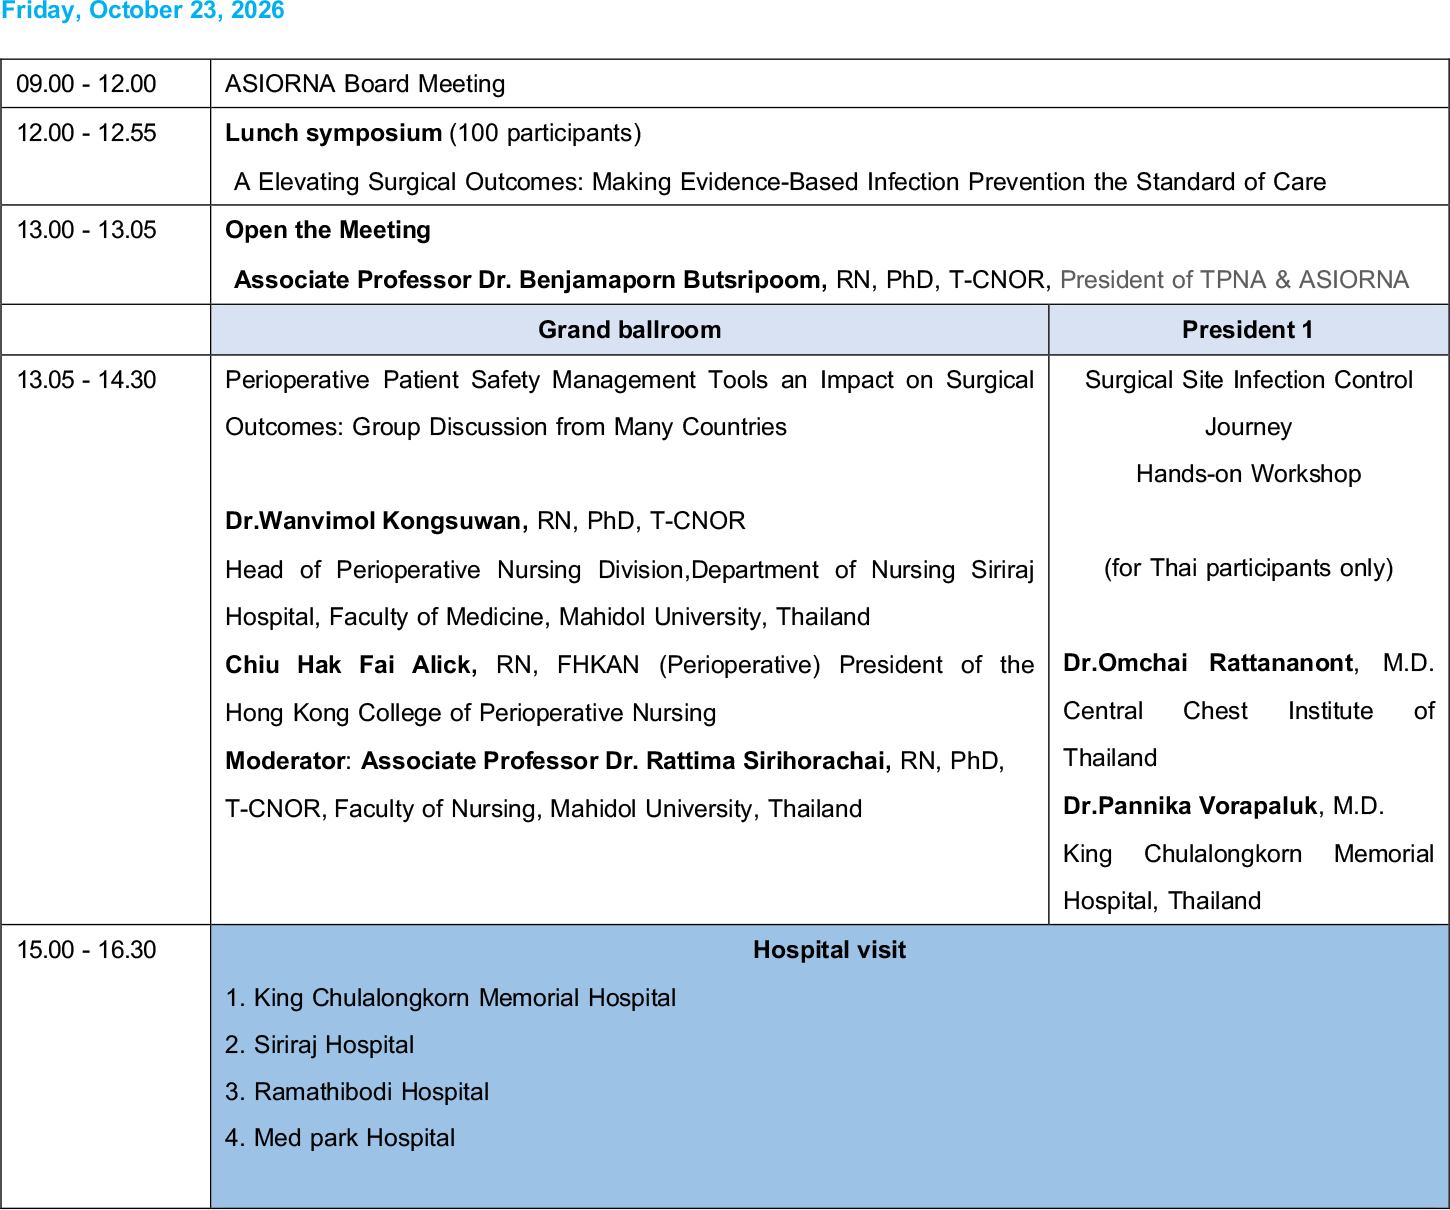1450x1210 pixels.
Task: Click the President 1 column header
Action: point(1248,330)
